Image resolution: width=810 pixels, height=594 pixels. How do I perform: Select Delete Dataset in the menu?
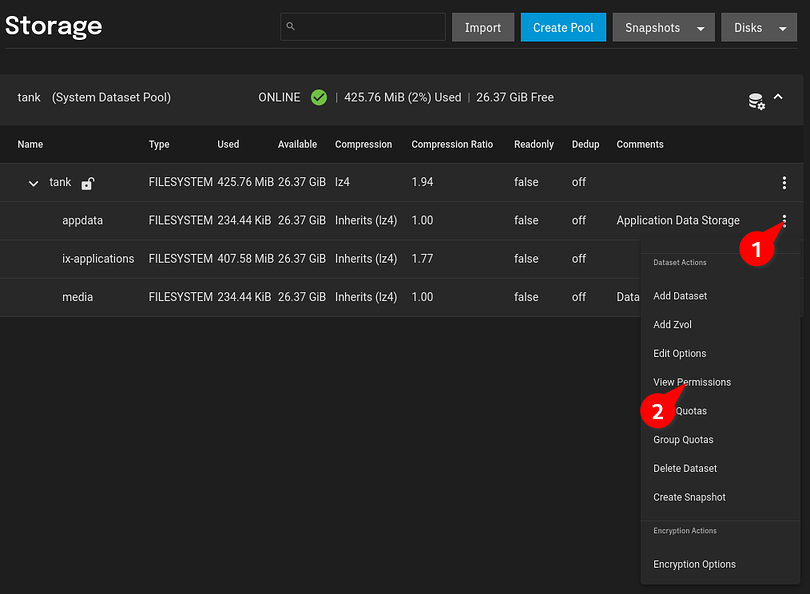pos(685,468)
